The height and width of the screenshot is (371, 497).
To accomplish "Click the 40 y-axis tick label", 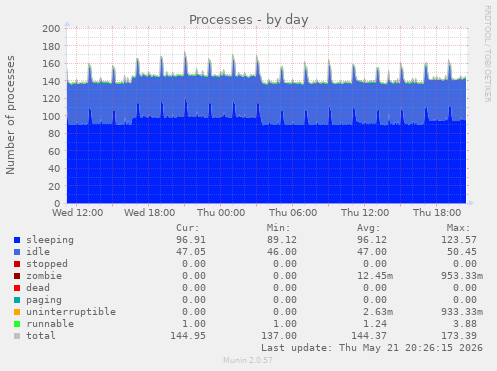I will pos(54,169).
